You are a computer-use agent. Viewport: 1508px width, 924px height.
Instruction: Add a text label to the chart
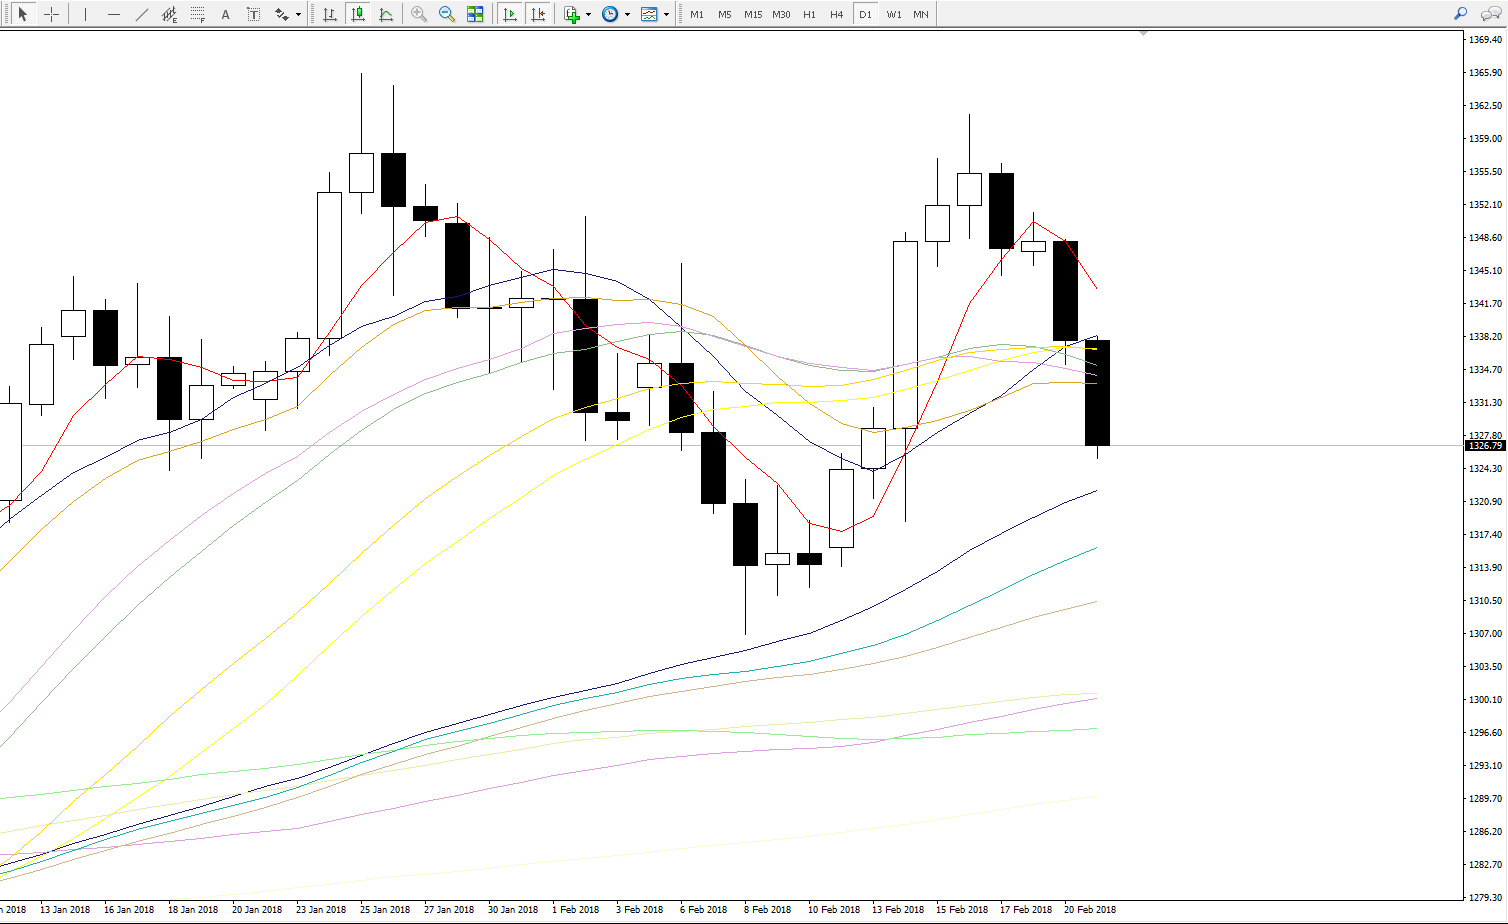tap(226, 14)
